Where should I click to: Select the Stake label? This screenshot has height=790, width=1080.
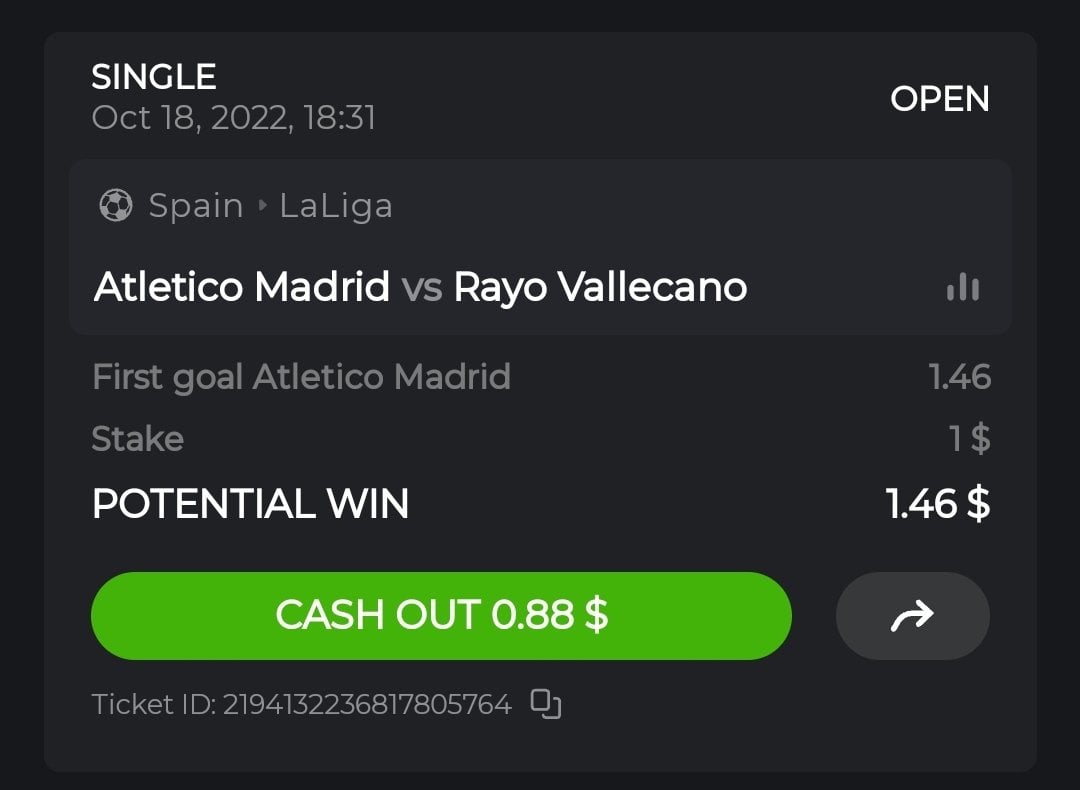(138, 439)
